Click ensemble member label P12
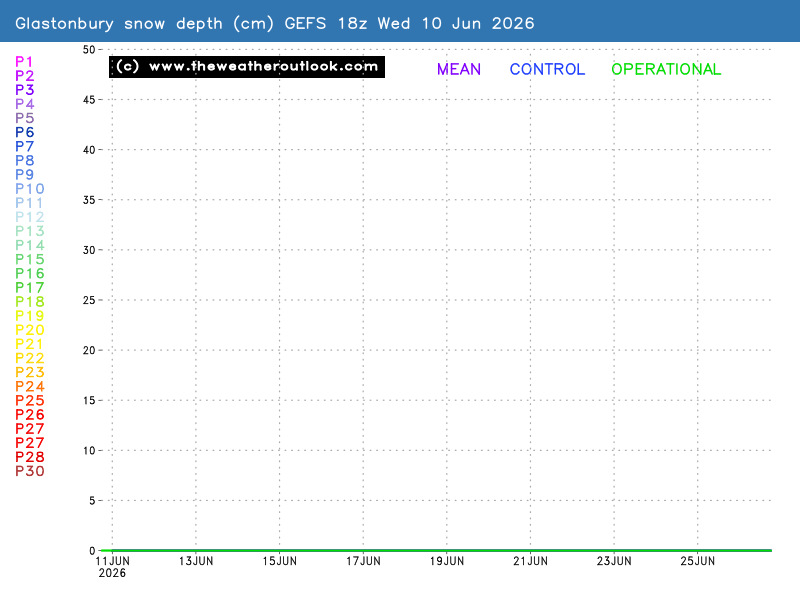Screen dimensions: 800x600 30,217
